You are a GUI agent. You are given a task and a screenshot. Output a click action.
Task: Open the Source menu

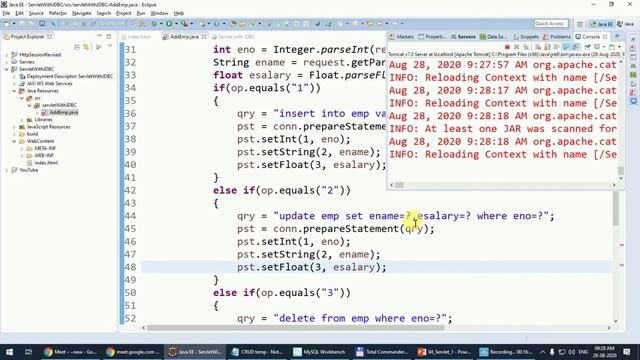pos(36,13)
